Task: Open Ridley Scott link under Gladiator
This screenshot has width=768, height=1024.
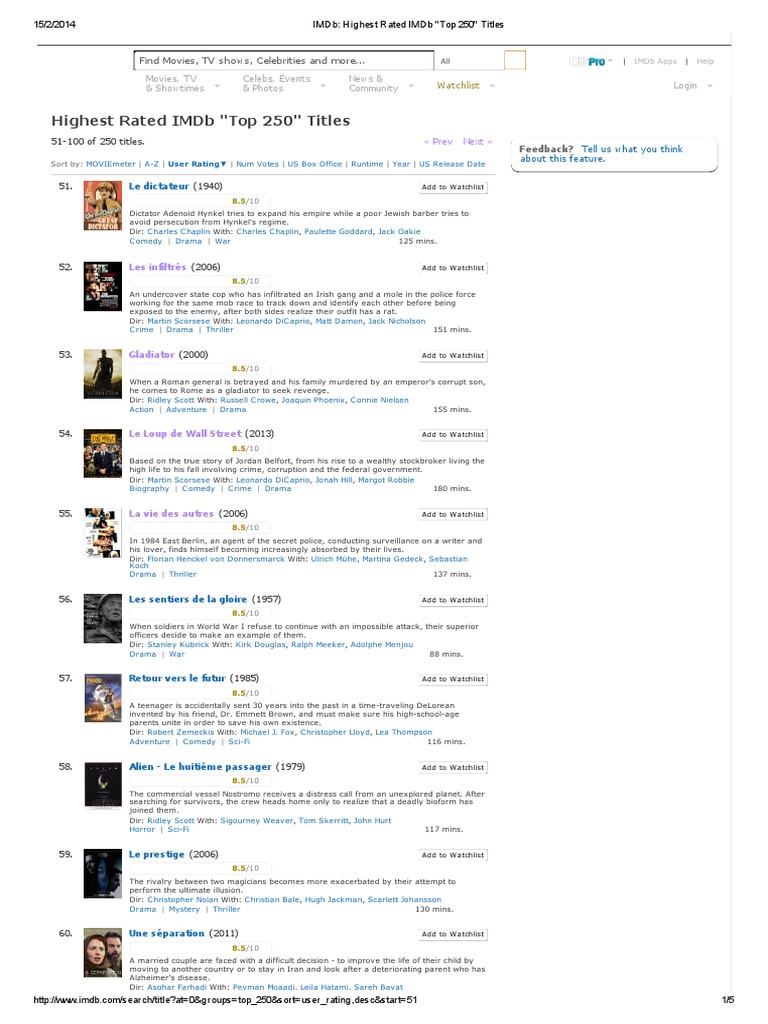Action: [170, 400]
